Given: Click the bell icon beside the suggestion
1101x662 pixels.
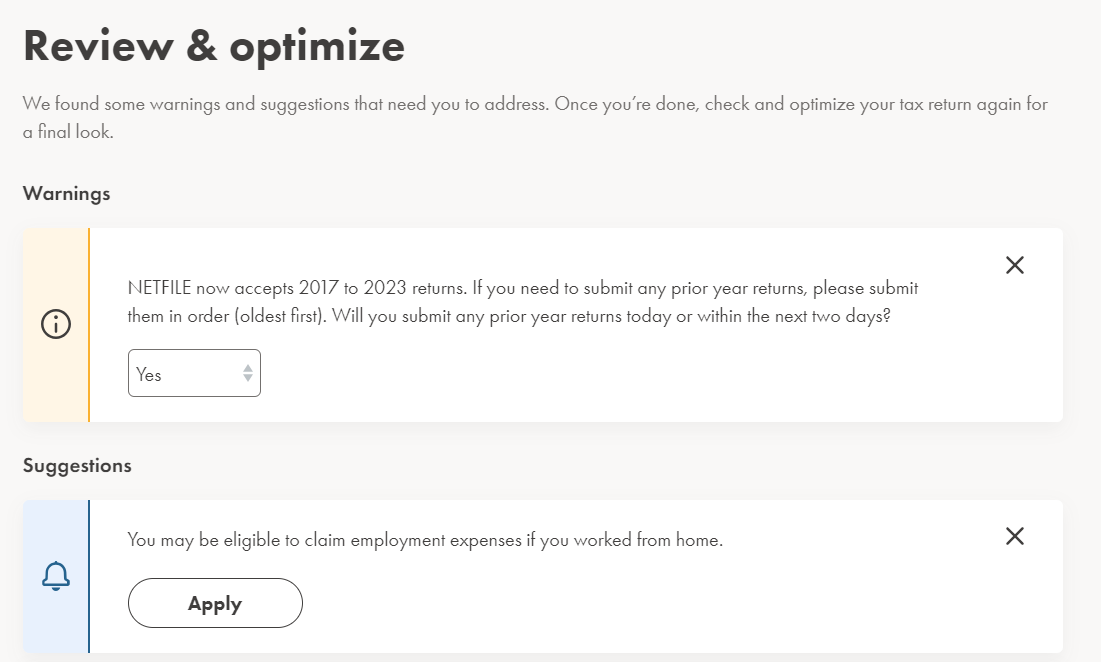Looking at the screenshot, I should coord(56,576).
